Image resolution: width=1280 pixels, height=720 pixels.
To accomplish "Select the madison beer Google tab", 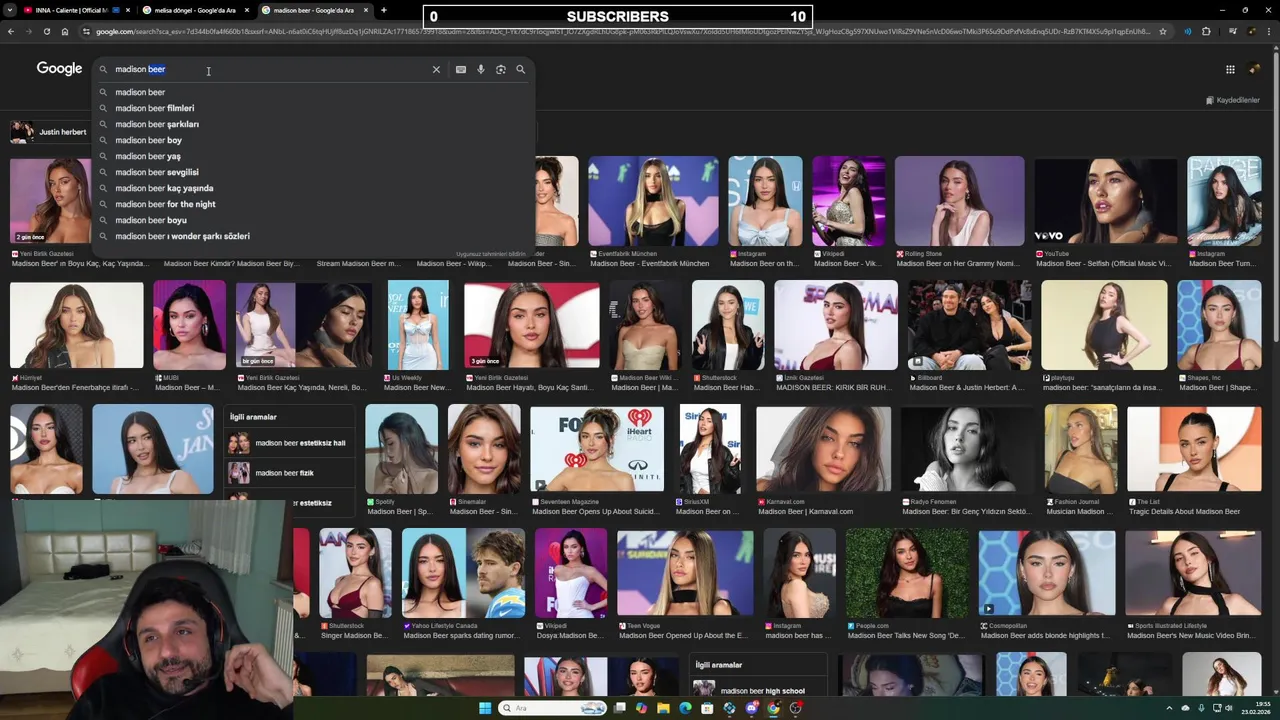I will click(x=314, y=10).
